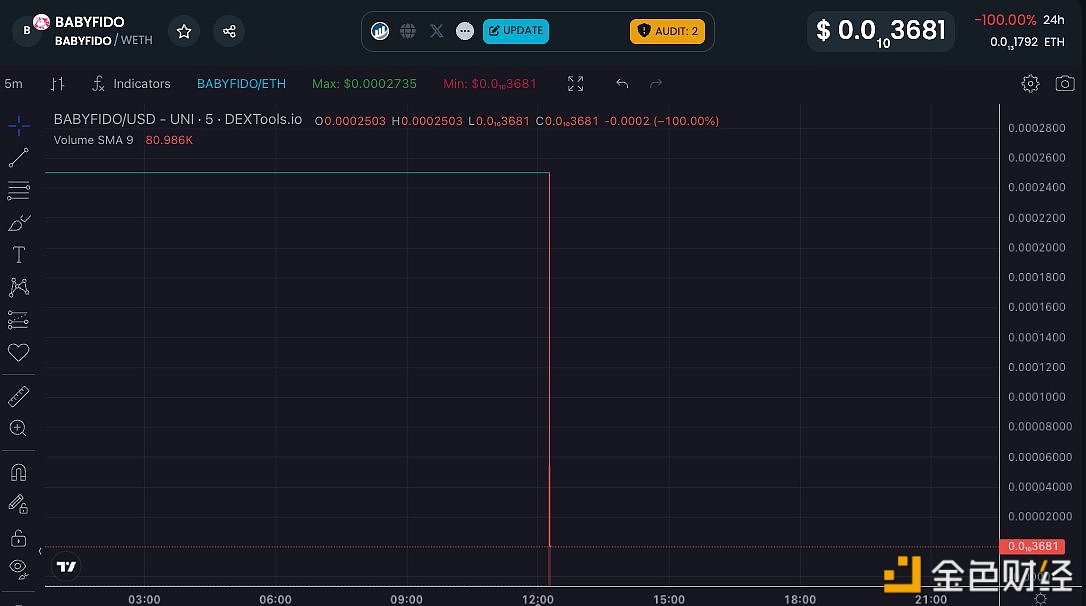This screenshot has height=606, width=1086.
Task: Click the red price label on the axis
Action: coord(1033,546)
